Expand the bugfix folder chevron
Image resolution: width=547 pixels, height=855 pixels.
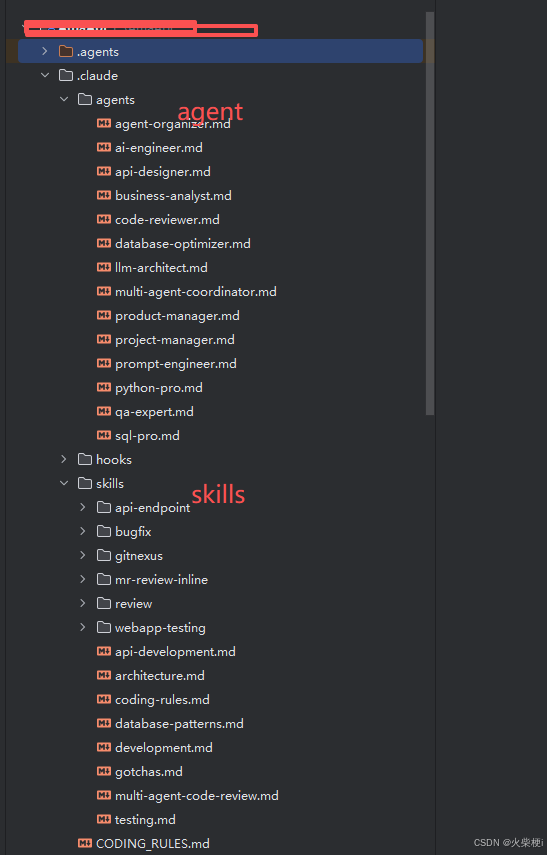tap(83, 531)
